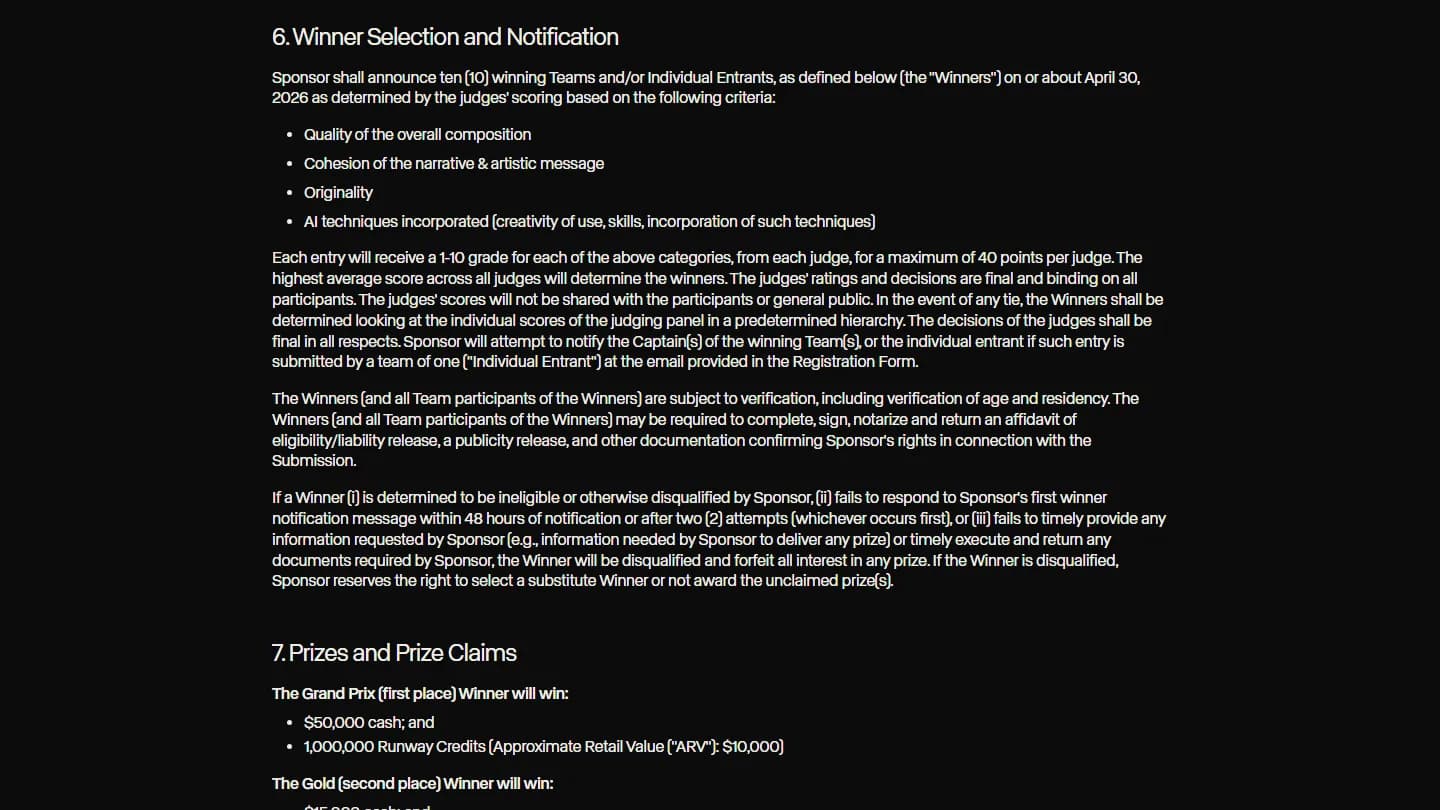Click the "Originality" bullet item
The width and height of the screenshot is (1440, 810).
click(x=338, y=192)
